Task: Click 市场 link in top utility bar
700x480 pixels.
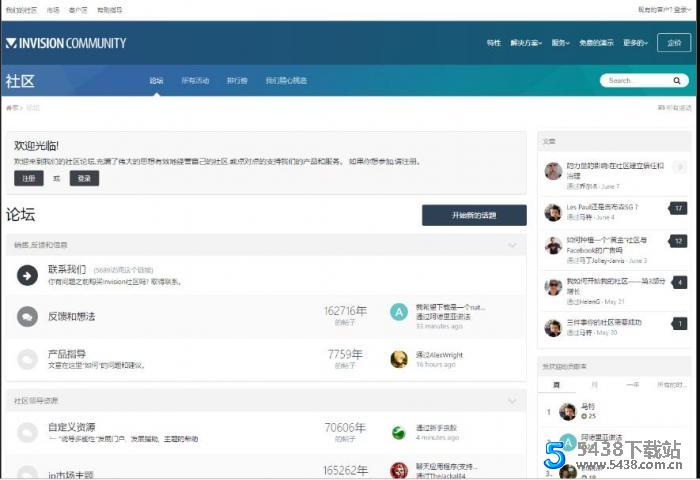Action: point(53,10)
